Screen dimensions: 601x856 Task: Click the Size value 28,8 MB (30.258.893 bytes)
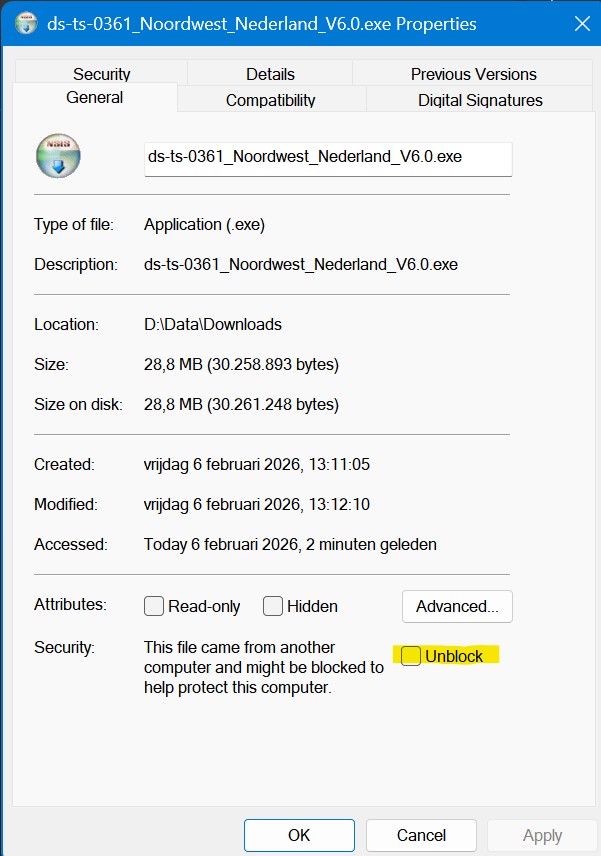coord(241,364)
